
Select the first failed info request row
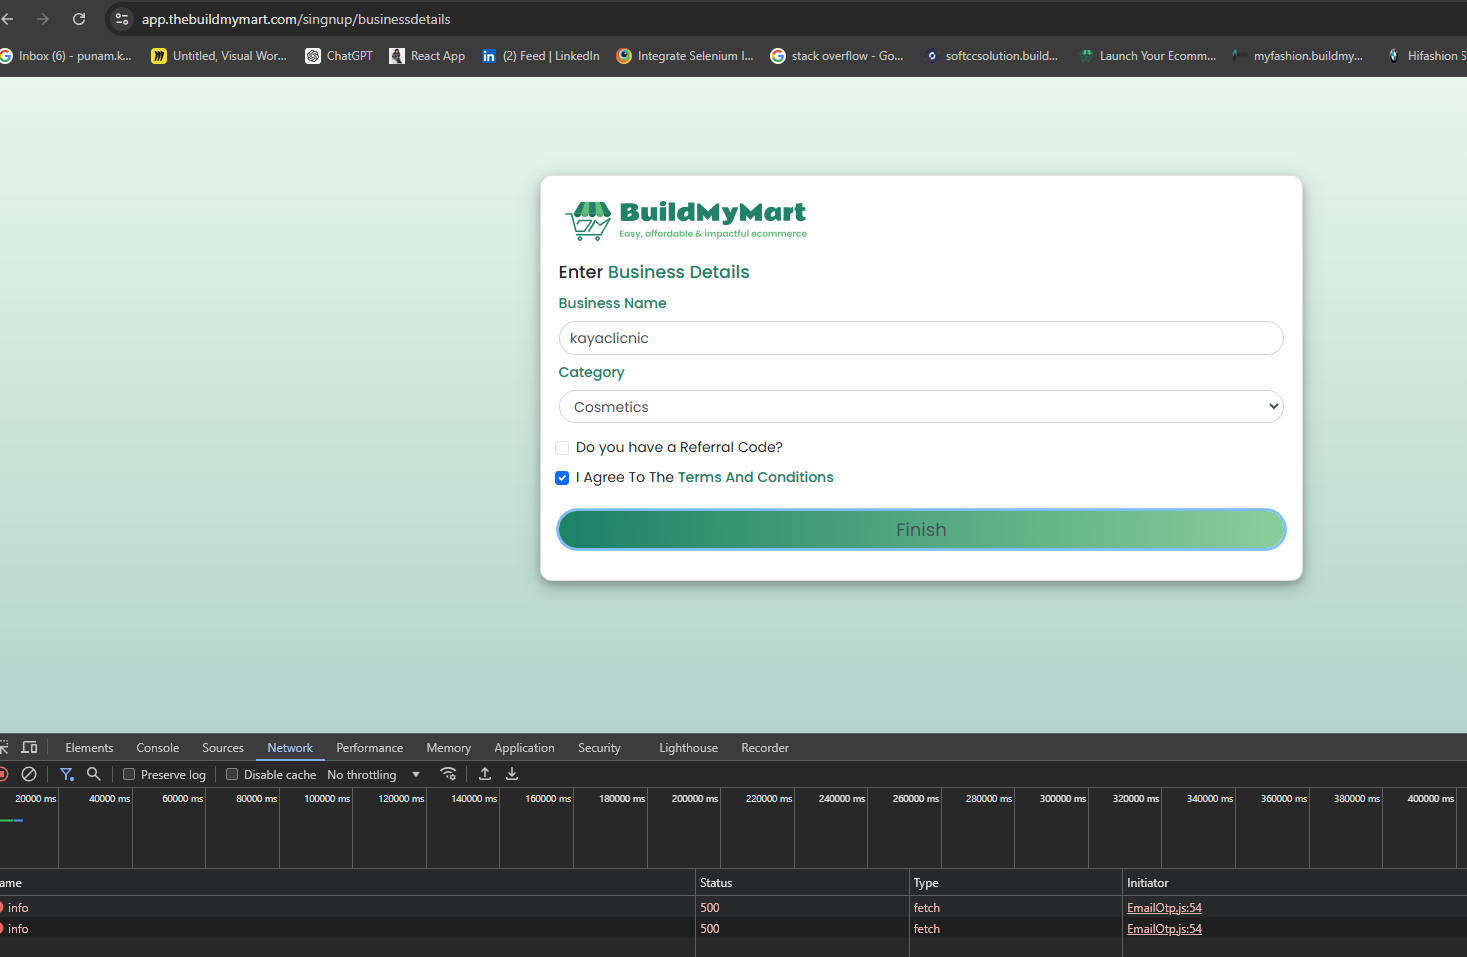(733, 908)
